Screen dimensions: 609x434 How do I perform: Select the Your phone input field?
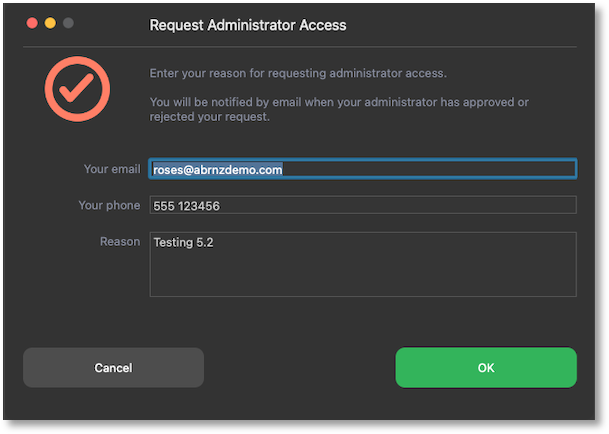coord(363,205)
